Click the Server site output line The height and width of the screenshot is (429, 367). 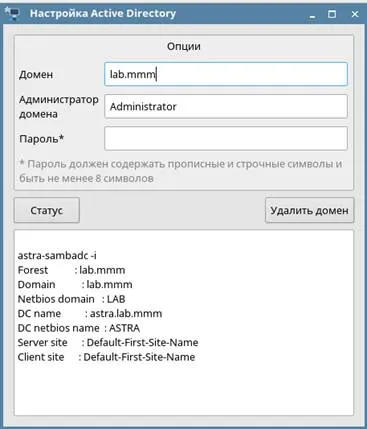pos(108,342)
